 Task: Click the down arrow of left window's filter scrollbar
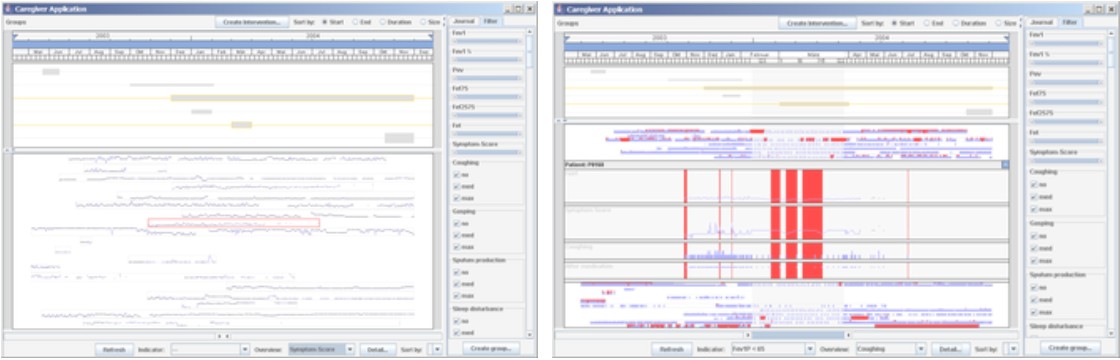[x=529, y=334]
